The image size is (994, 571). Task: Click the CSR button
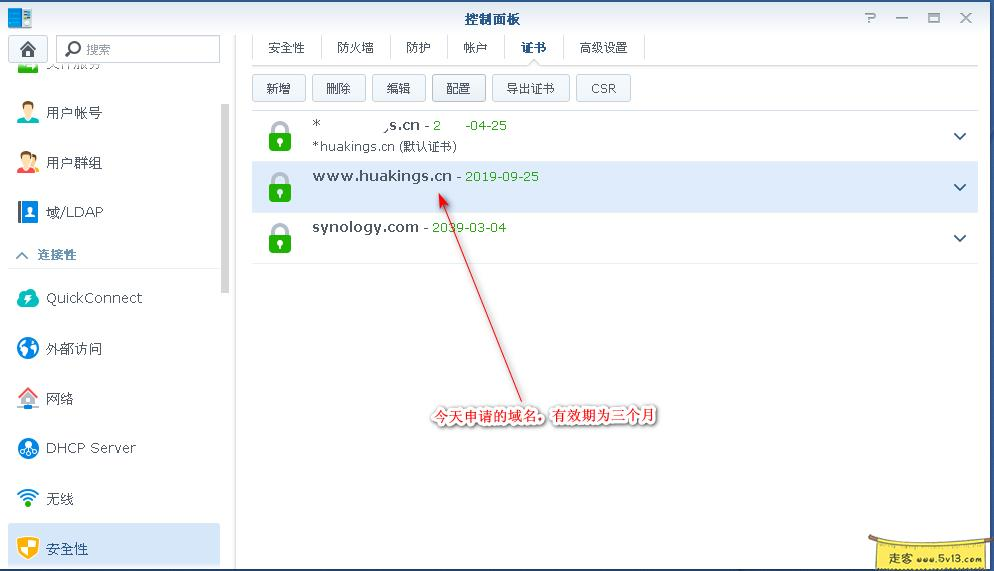pyautogui.click(x=604, y=88)
